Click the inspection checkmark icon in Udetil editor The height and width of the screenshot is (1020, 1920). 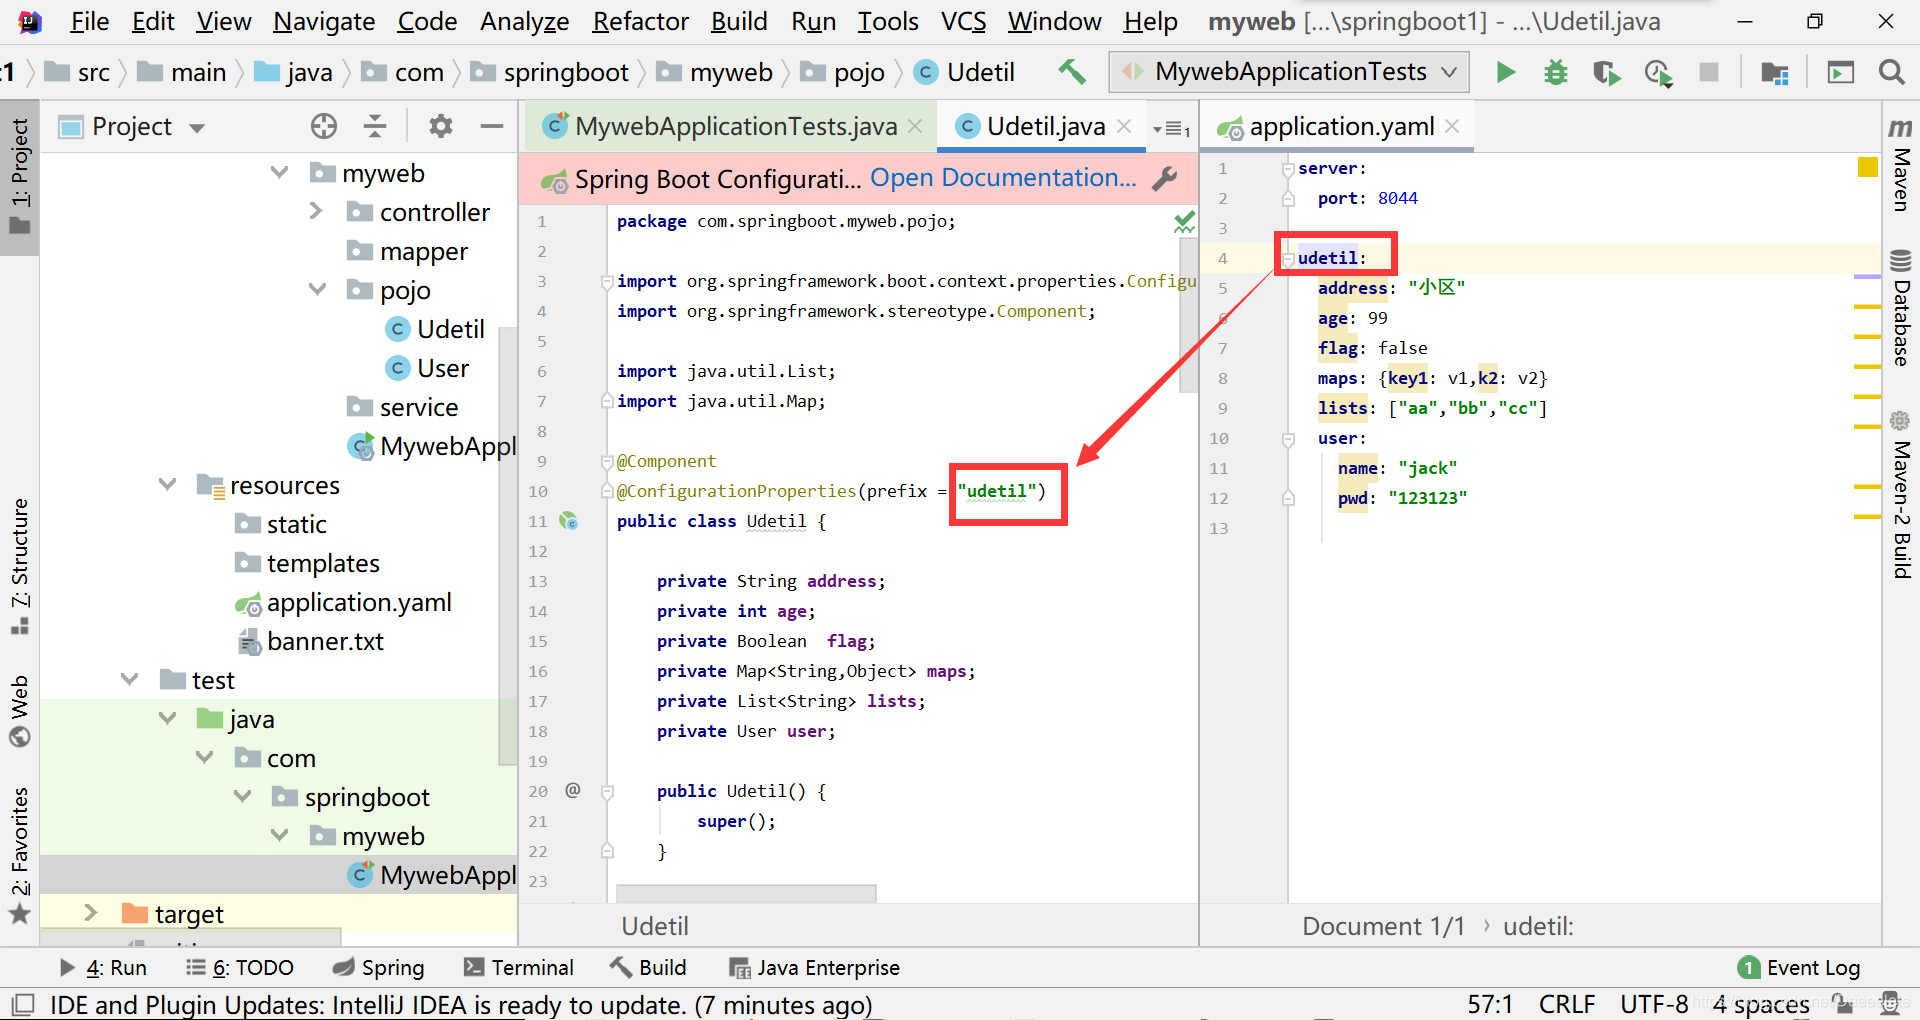[1184, 222]
